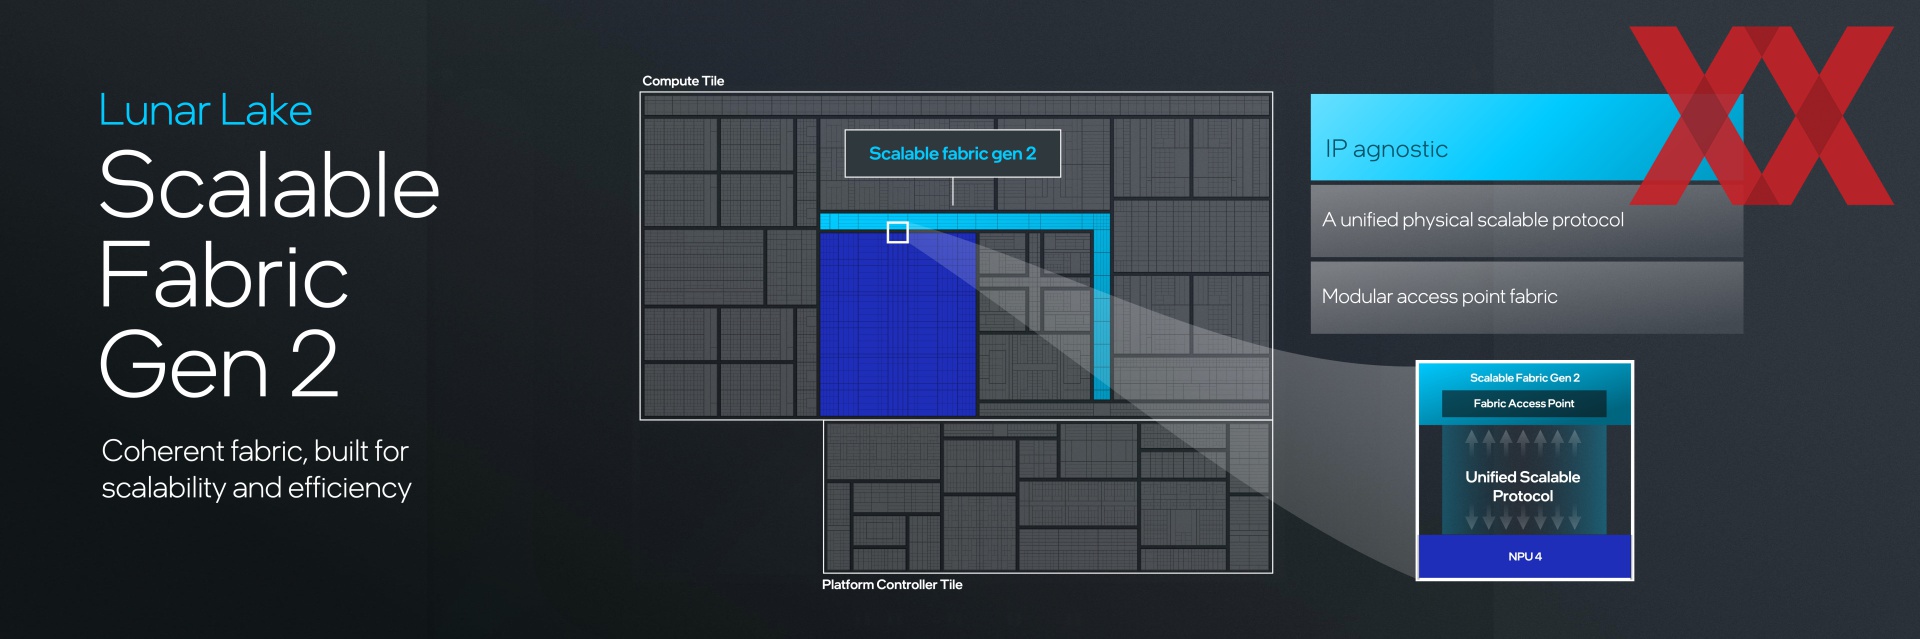
Task: Click the 'Unified Scalable Protocol' text
Action: 1523,486
